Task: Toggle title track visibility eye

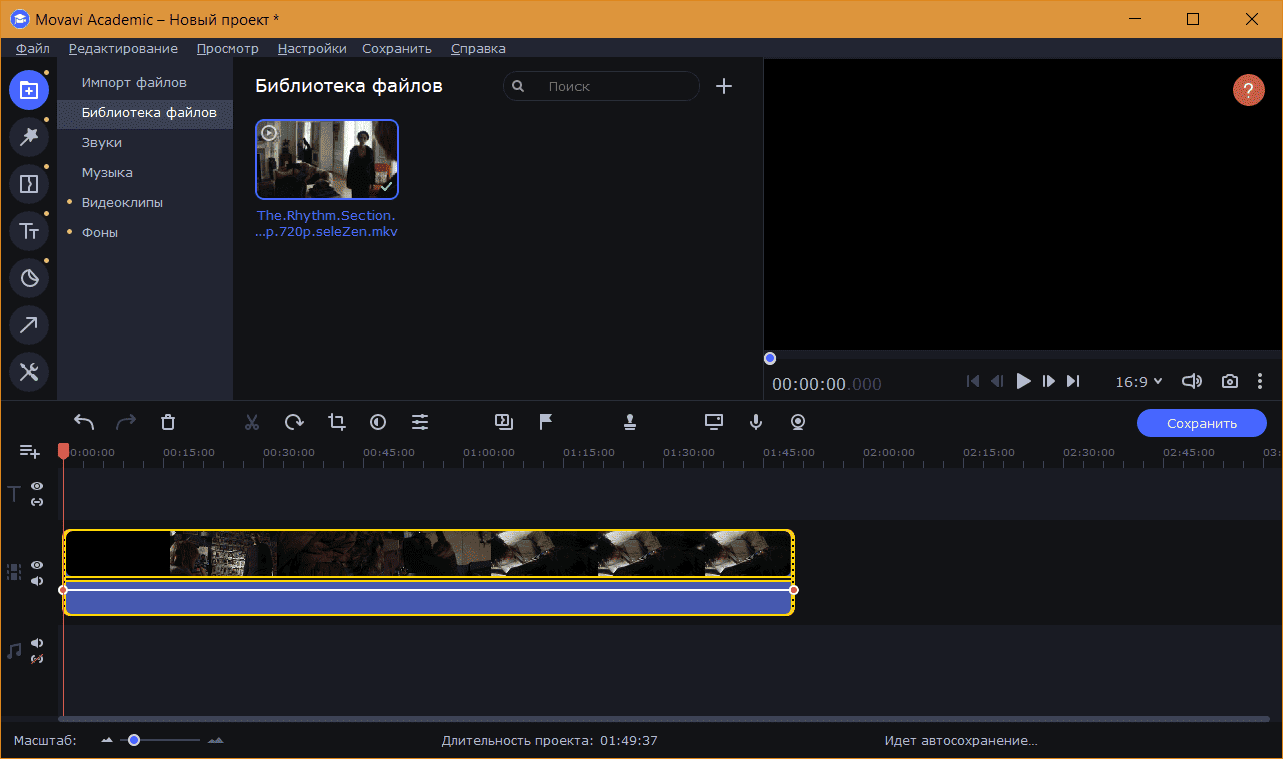Action: pyautogui.click(x=37, y=486)
